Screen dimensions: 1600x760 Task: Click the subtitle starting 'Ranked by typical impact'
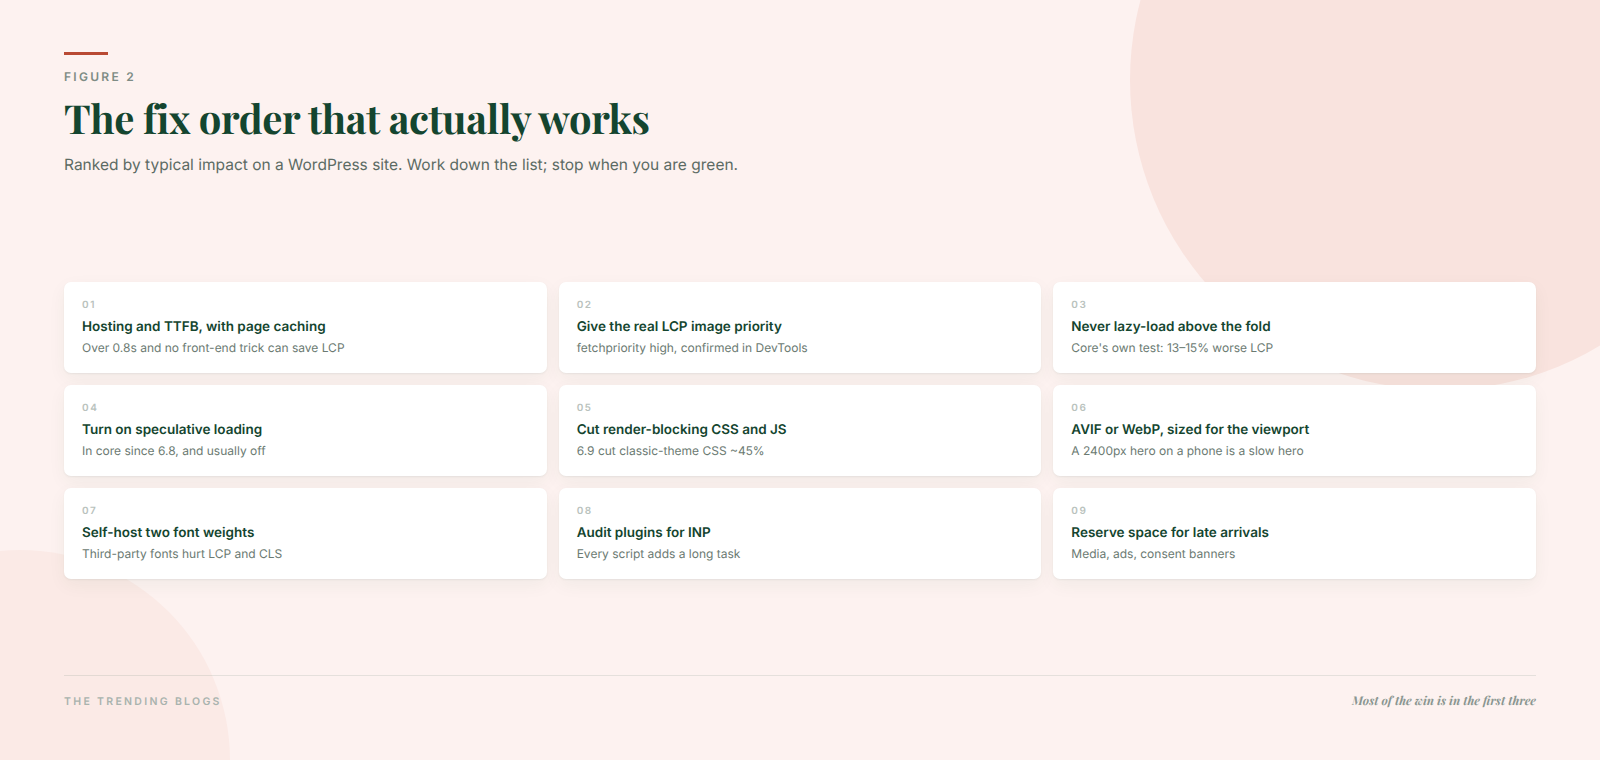(x=401, y=165)
